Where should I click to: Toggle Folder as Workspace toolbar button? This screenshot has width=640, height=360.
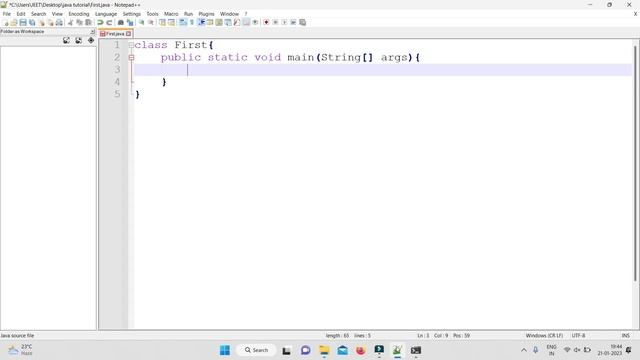pyautogui.click(x=246, y=22)
